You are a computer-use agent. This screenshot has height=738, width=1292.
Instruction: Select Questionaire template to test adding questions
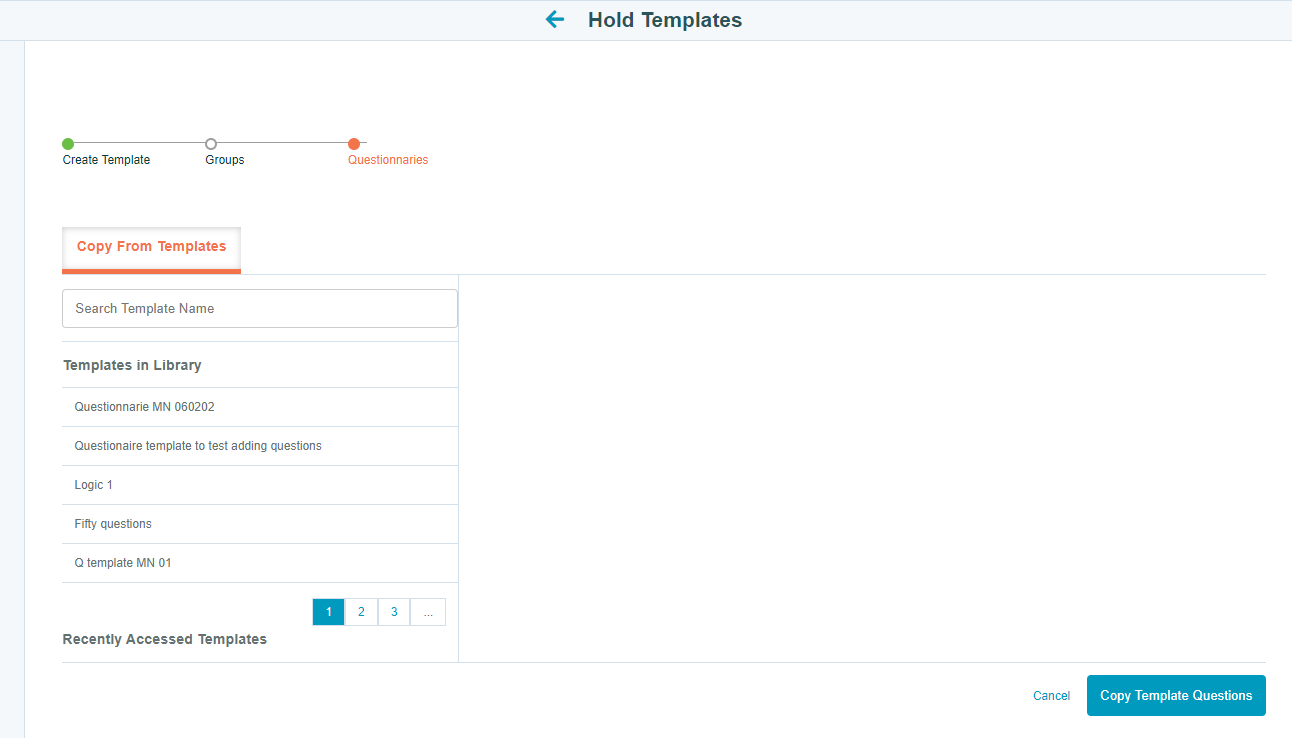coord(260,446)
